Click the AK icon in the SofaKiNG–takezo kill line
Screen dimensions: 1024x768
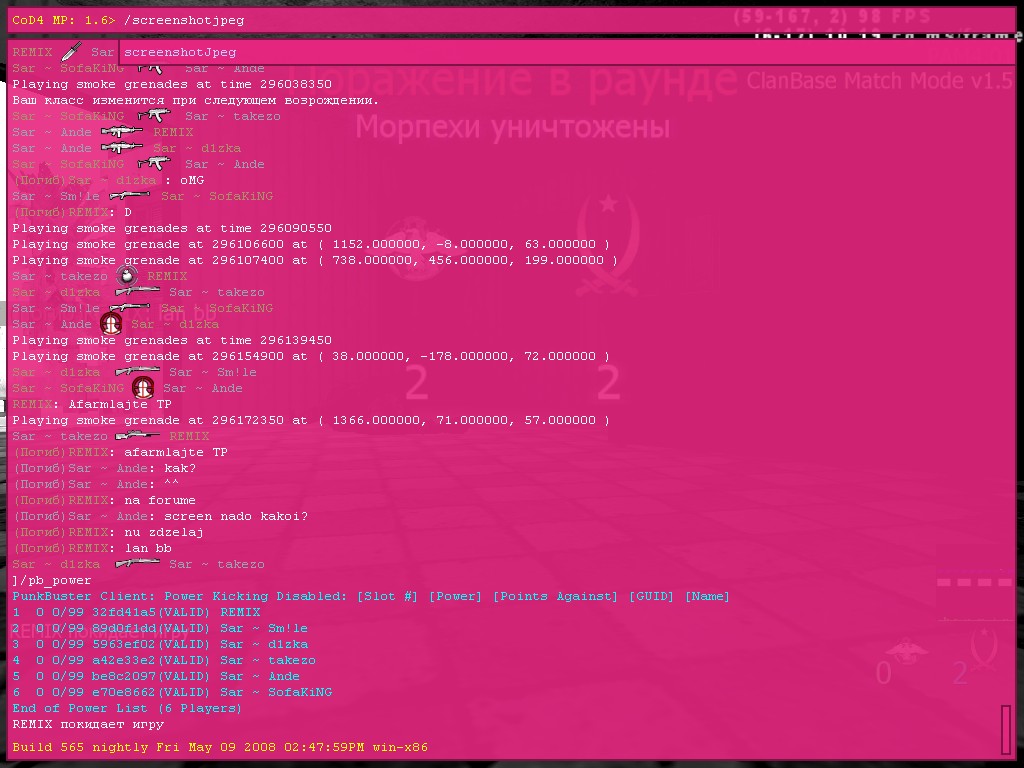[x=154, y=116]
